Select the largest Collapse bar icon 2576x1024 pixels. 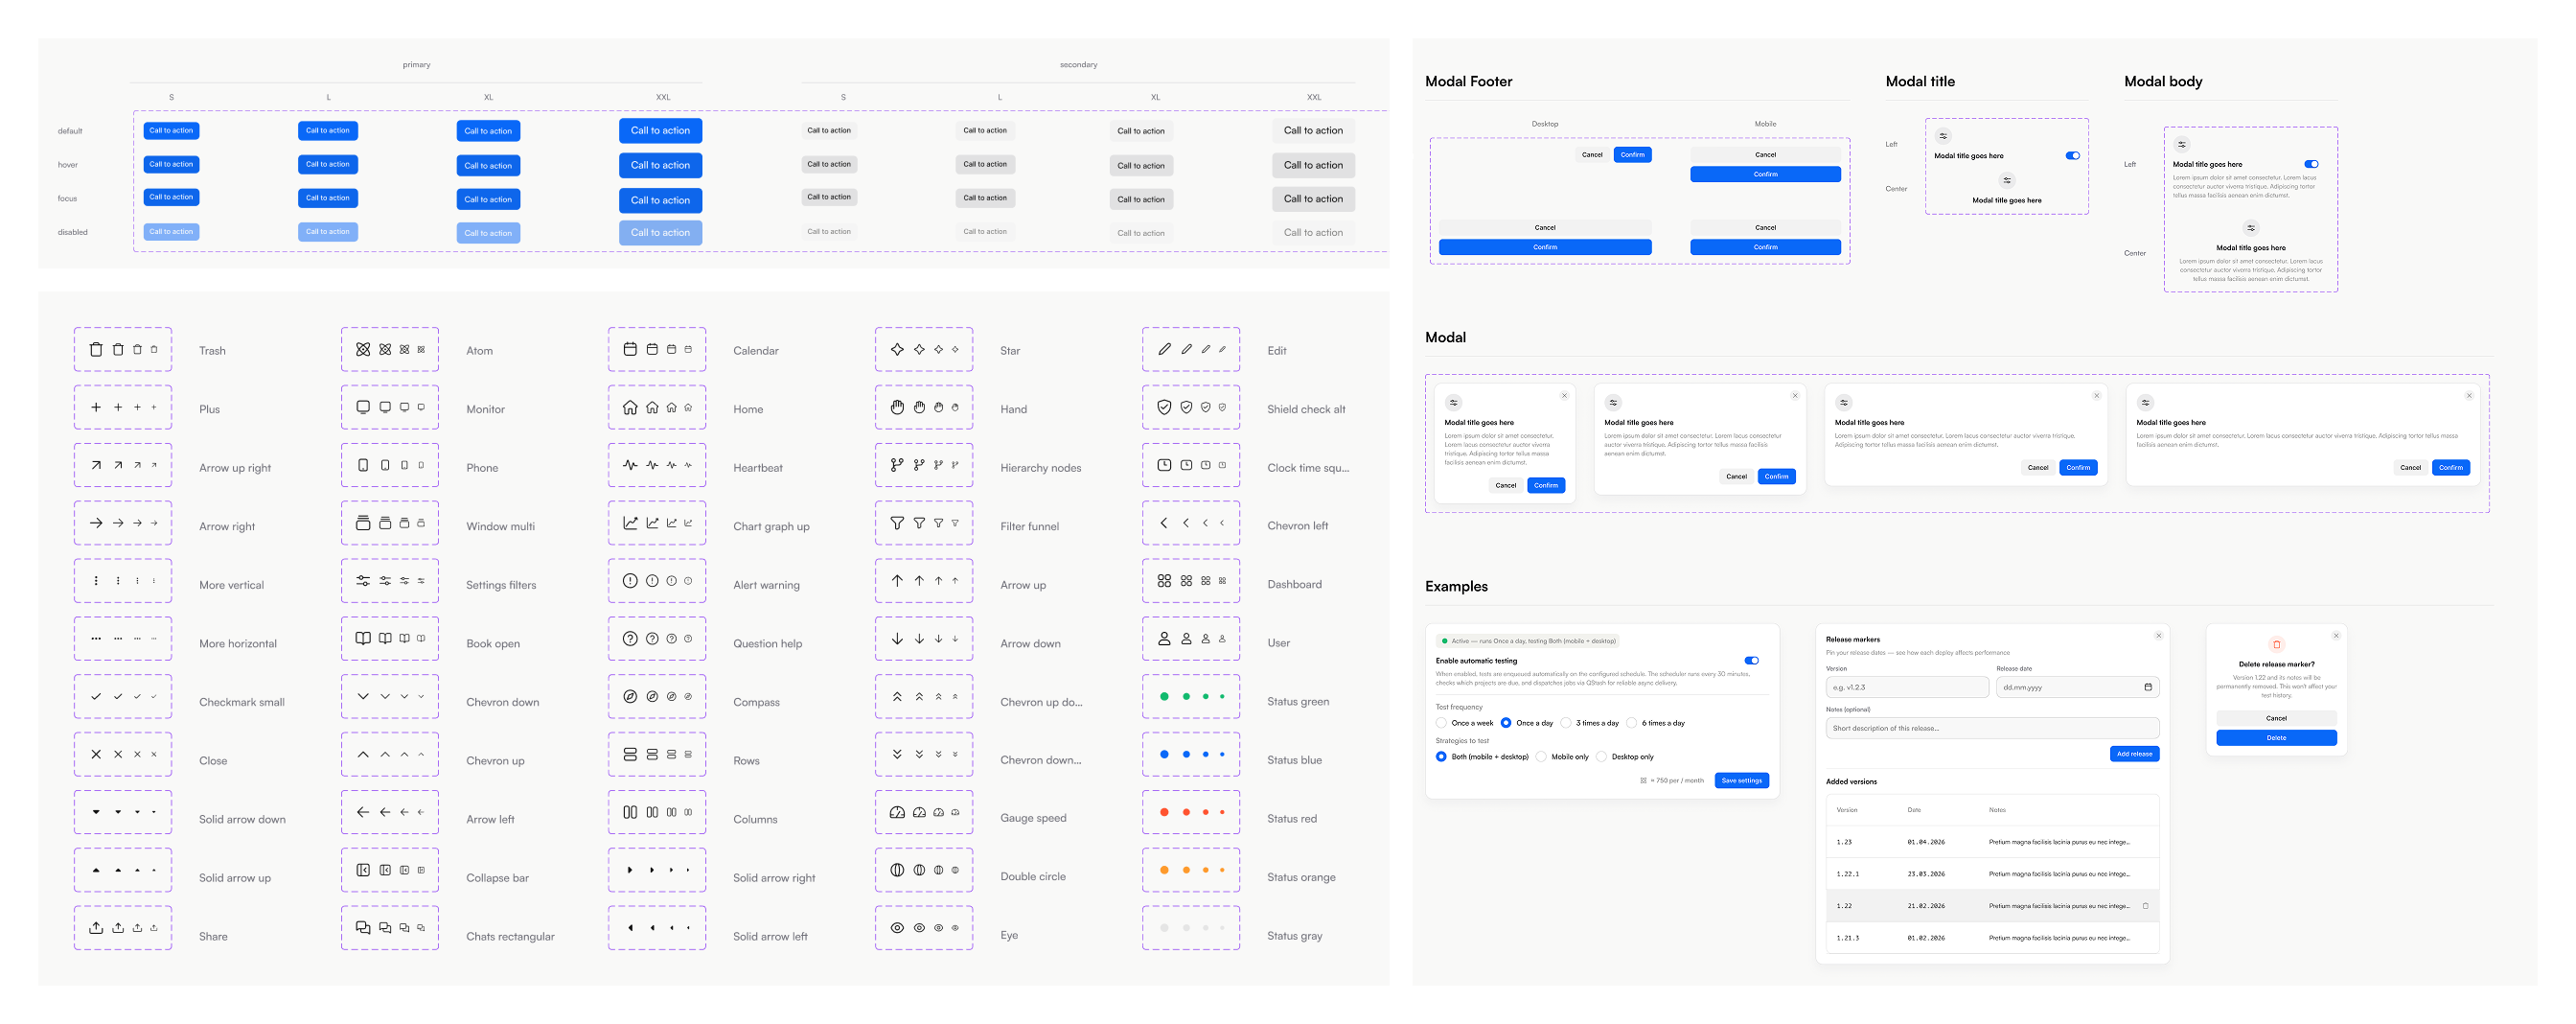(x=363, y=870)
